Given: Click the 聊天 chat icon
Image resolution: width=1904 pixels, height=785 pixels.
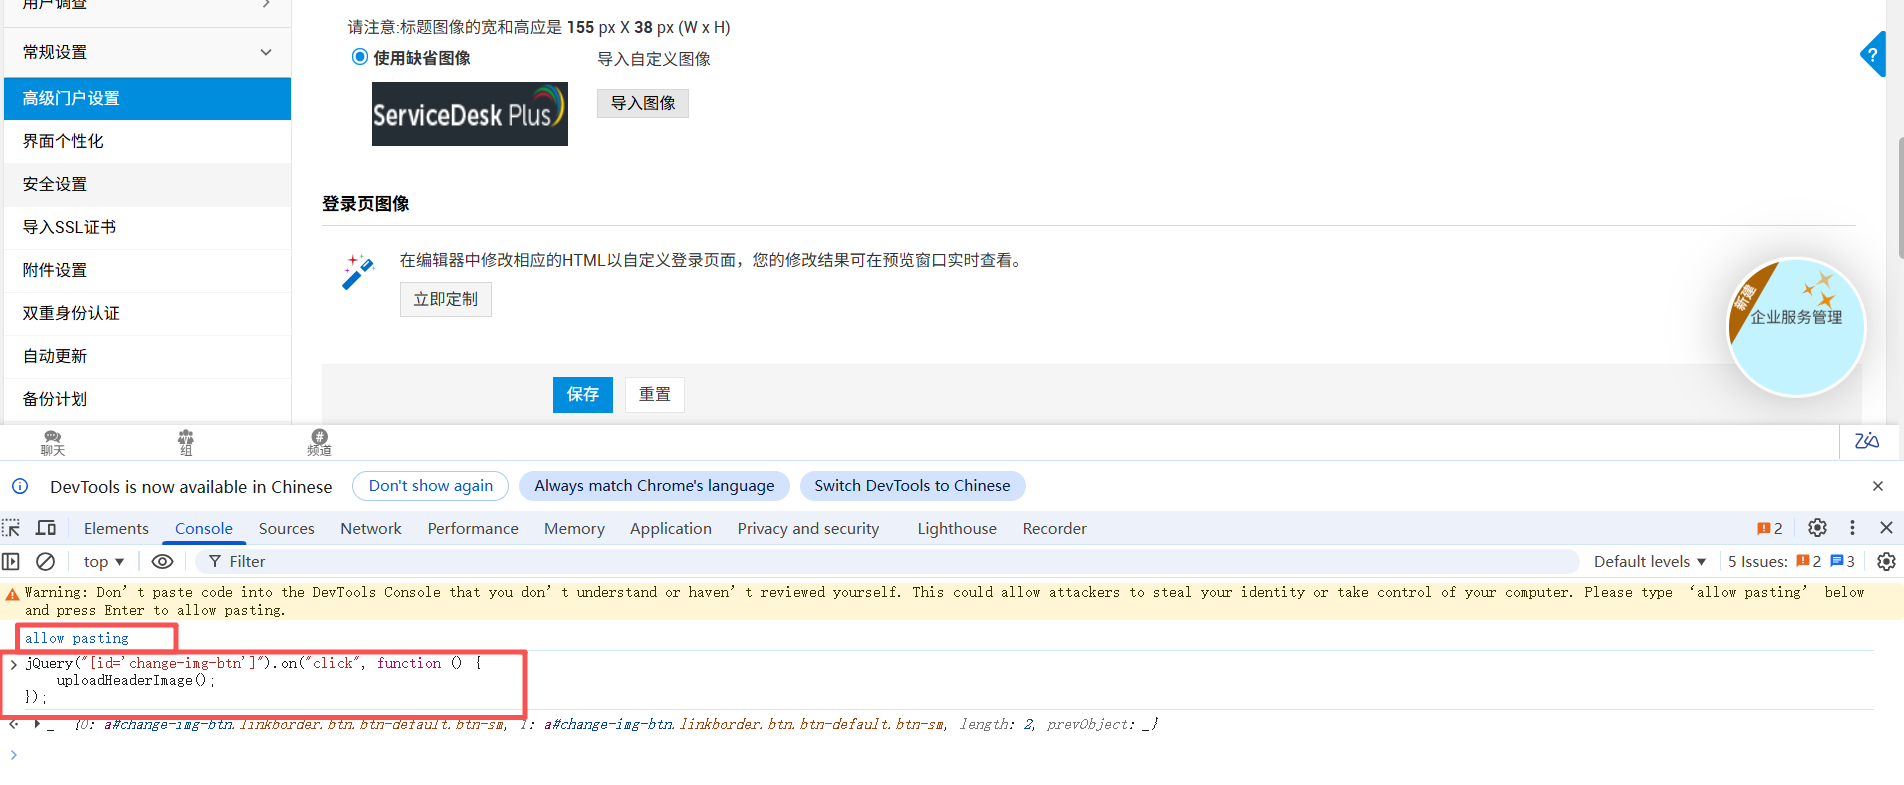Looking at the screenshot, I should click(x=53, y=442).
